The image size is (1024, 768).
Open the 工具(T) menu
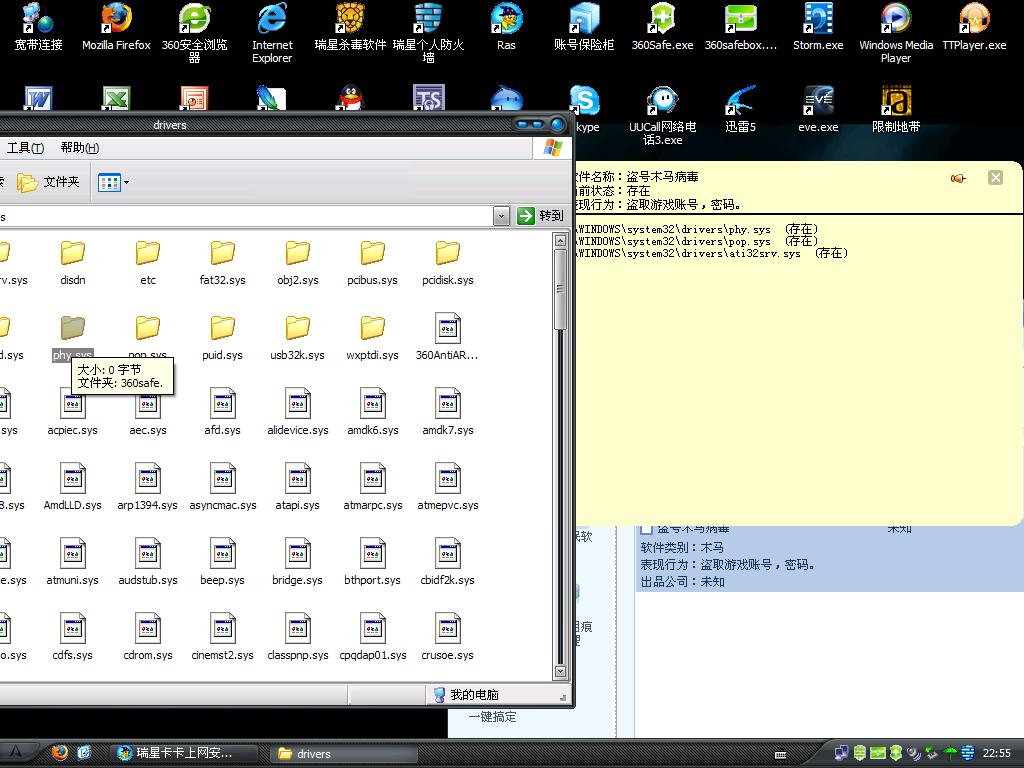pos(25,148)
